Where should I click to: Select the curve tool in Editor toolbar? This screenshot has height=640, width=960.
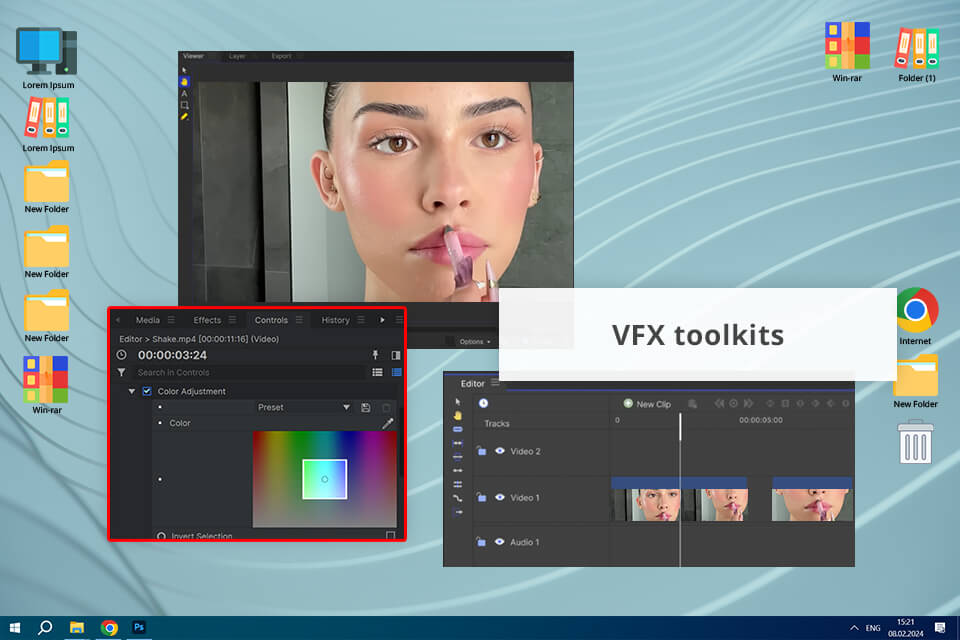point(457,498)
